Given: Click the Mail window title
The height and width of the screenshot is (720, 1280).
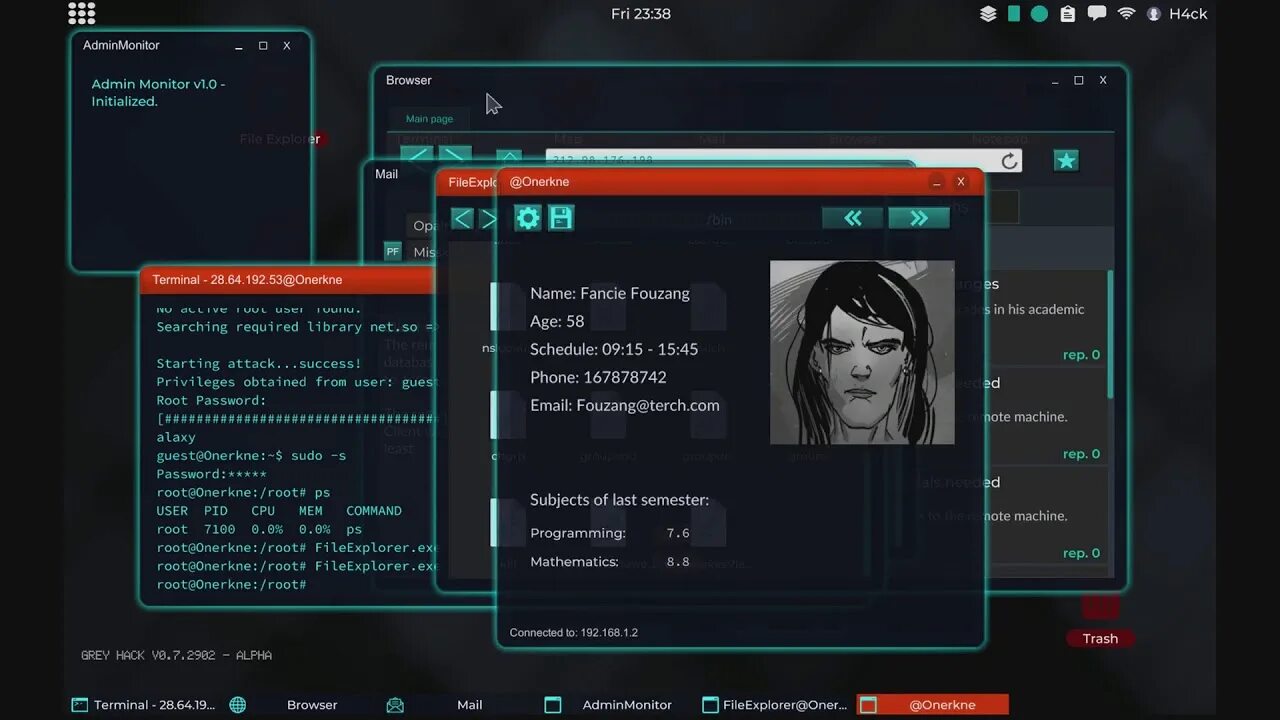Looking at the screenshot, I should 386,174.
